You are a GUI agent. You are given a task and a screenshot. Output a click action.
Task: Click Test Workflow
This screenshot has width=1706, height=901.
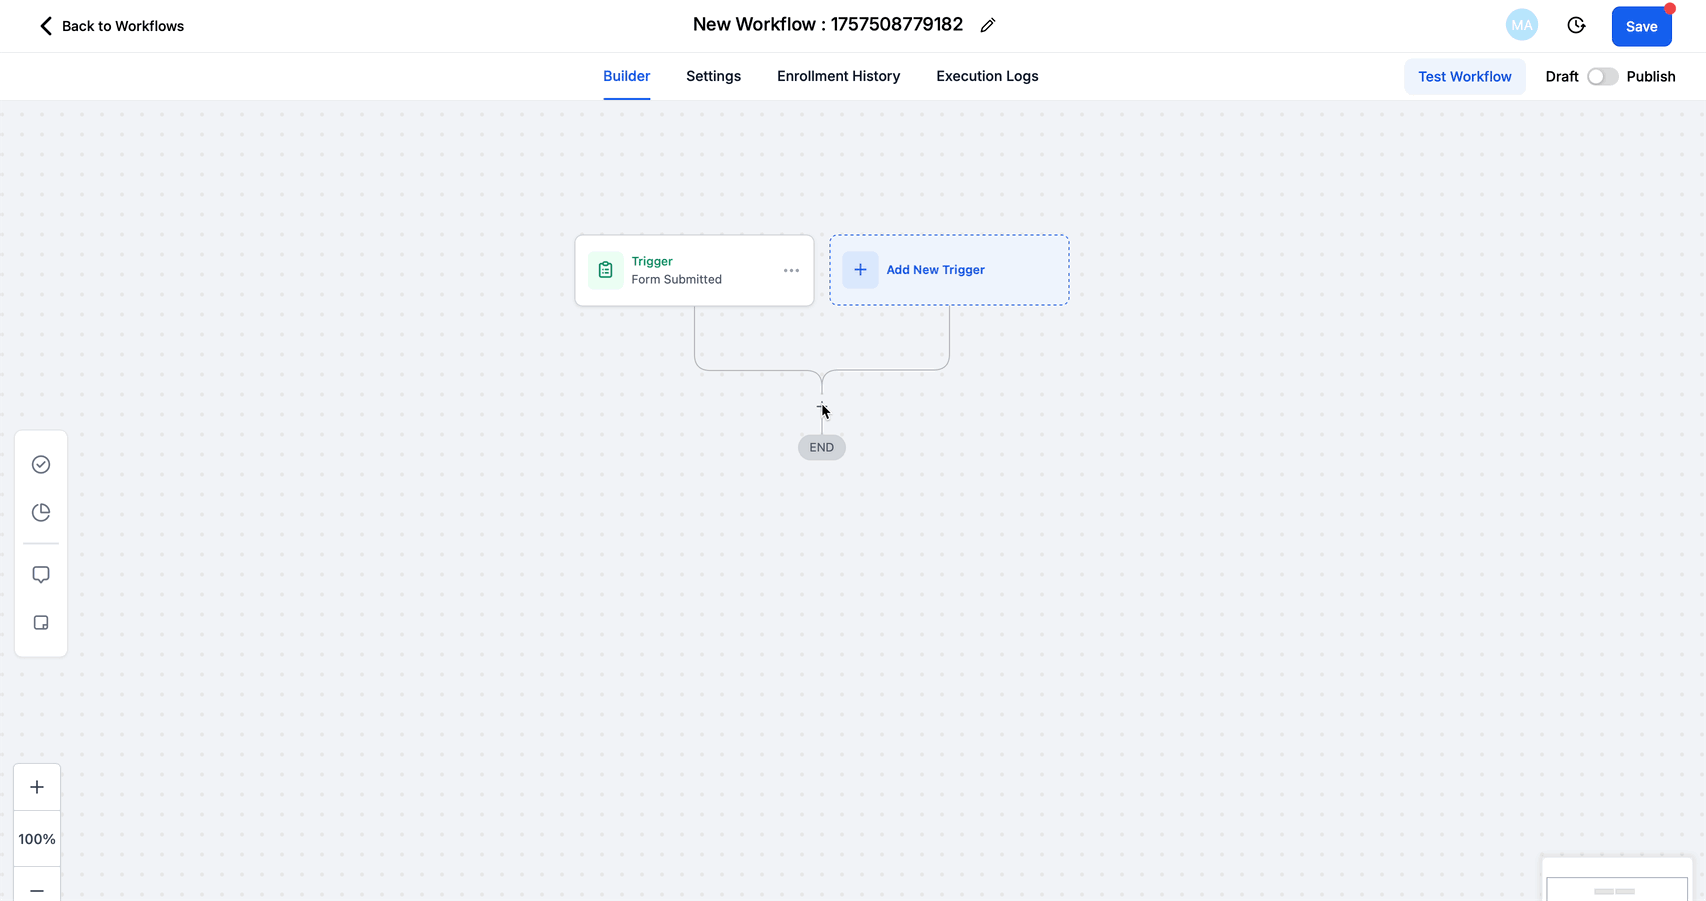[x=1464, y=76]
